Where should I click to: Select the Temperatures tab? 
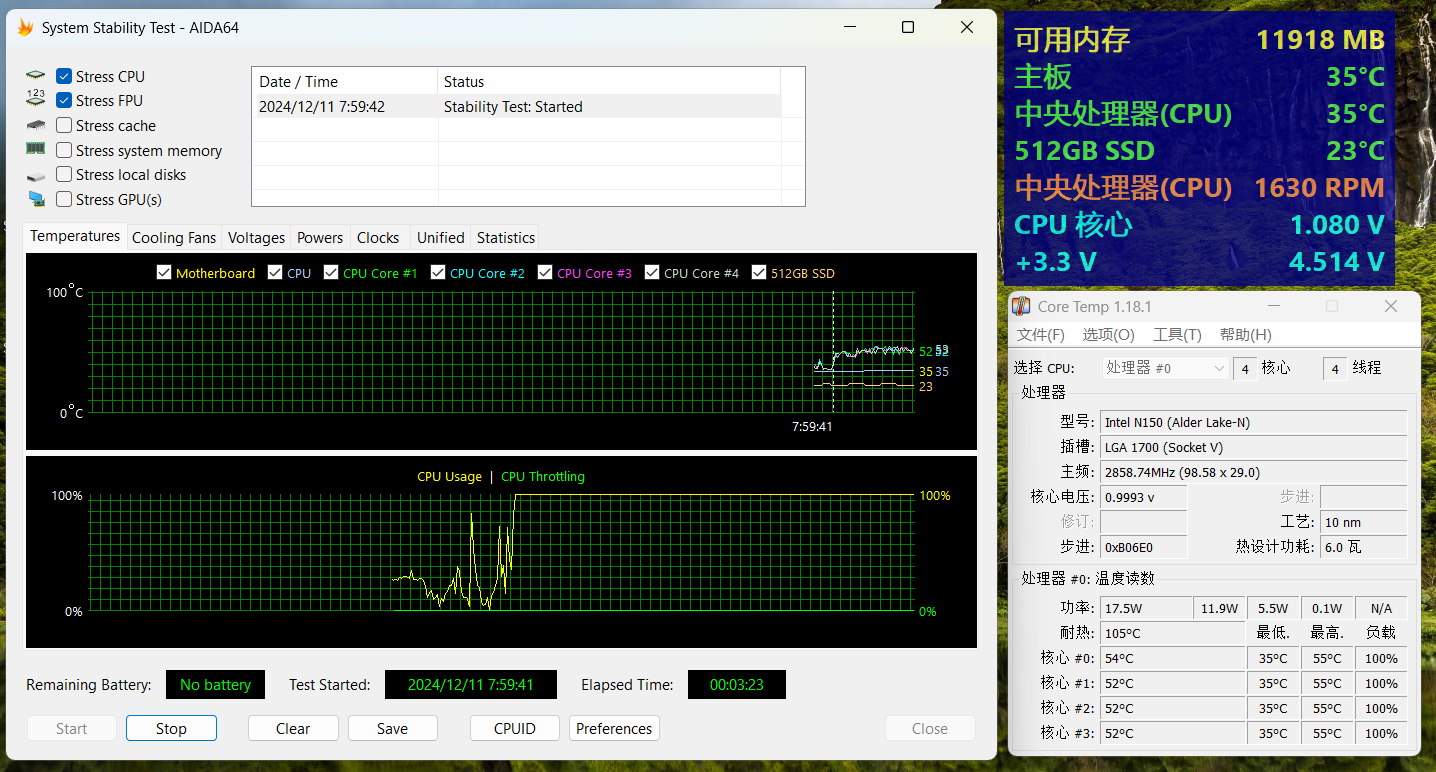[75, 236]
